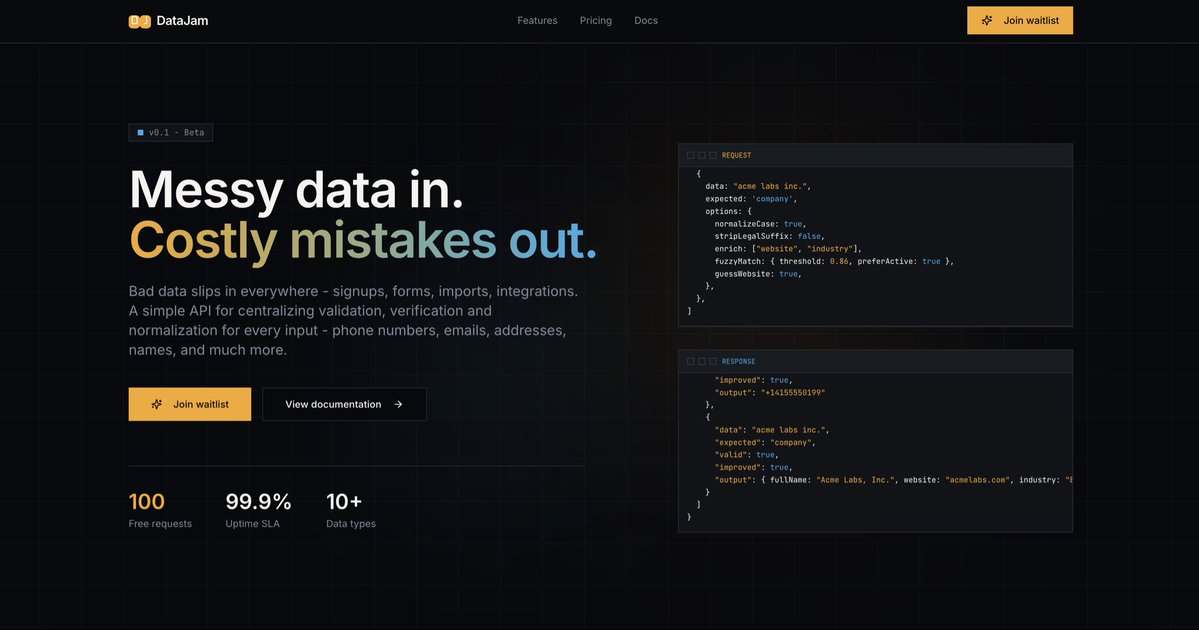The width and height of the screenshot is (1199, 630).
Task: Click 'Costly mistakes out.' headline
Action: click(x=362, y=240)
